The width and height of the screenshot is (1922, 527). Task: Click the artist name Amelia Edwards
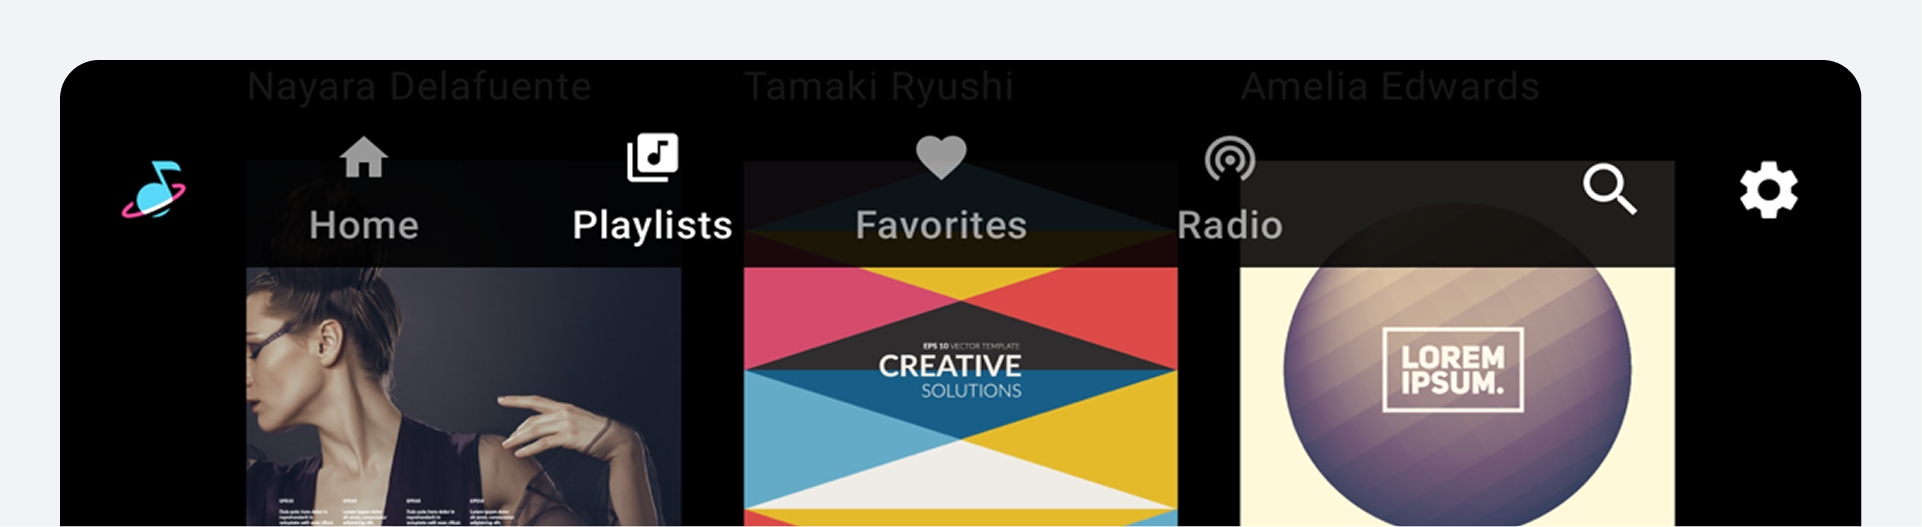coord(1390,87)
